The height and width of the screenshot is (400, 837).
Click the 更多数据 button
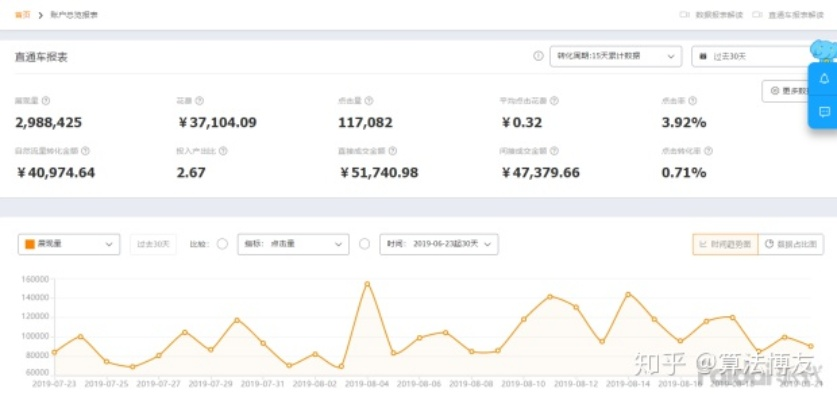point(787,91)
